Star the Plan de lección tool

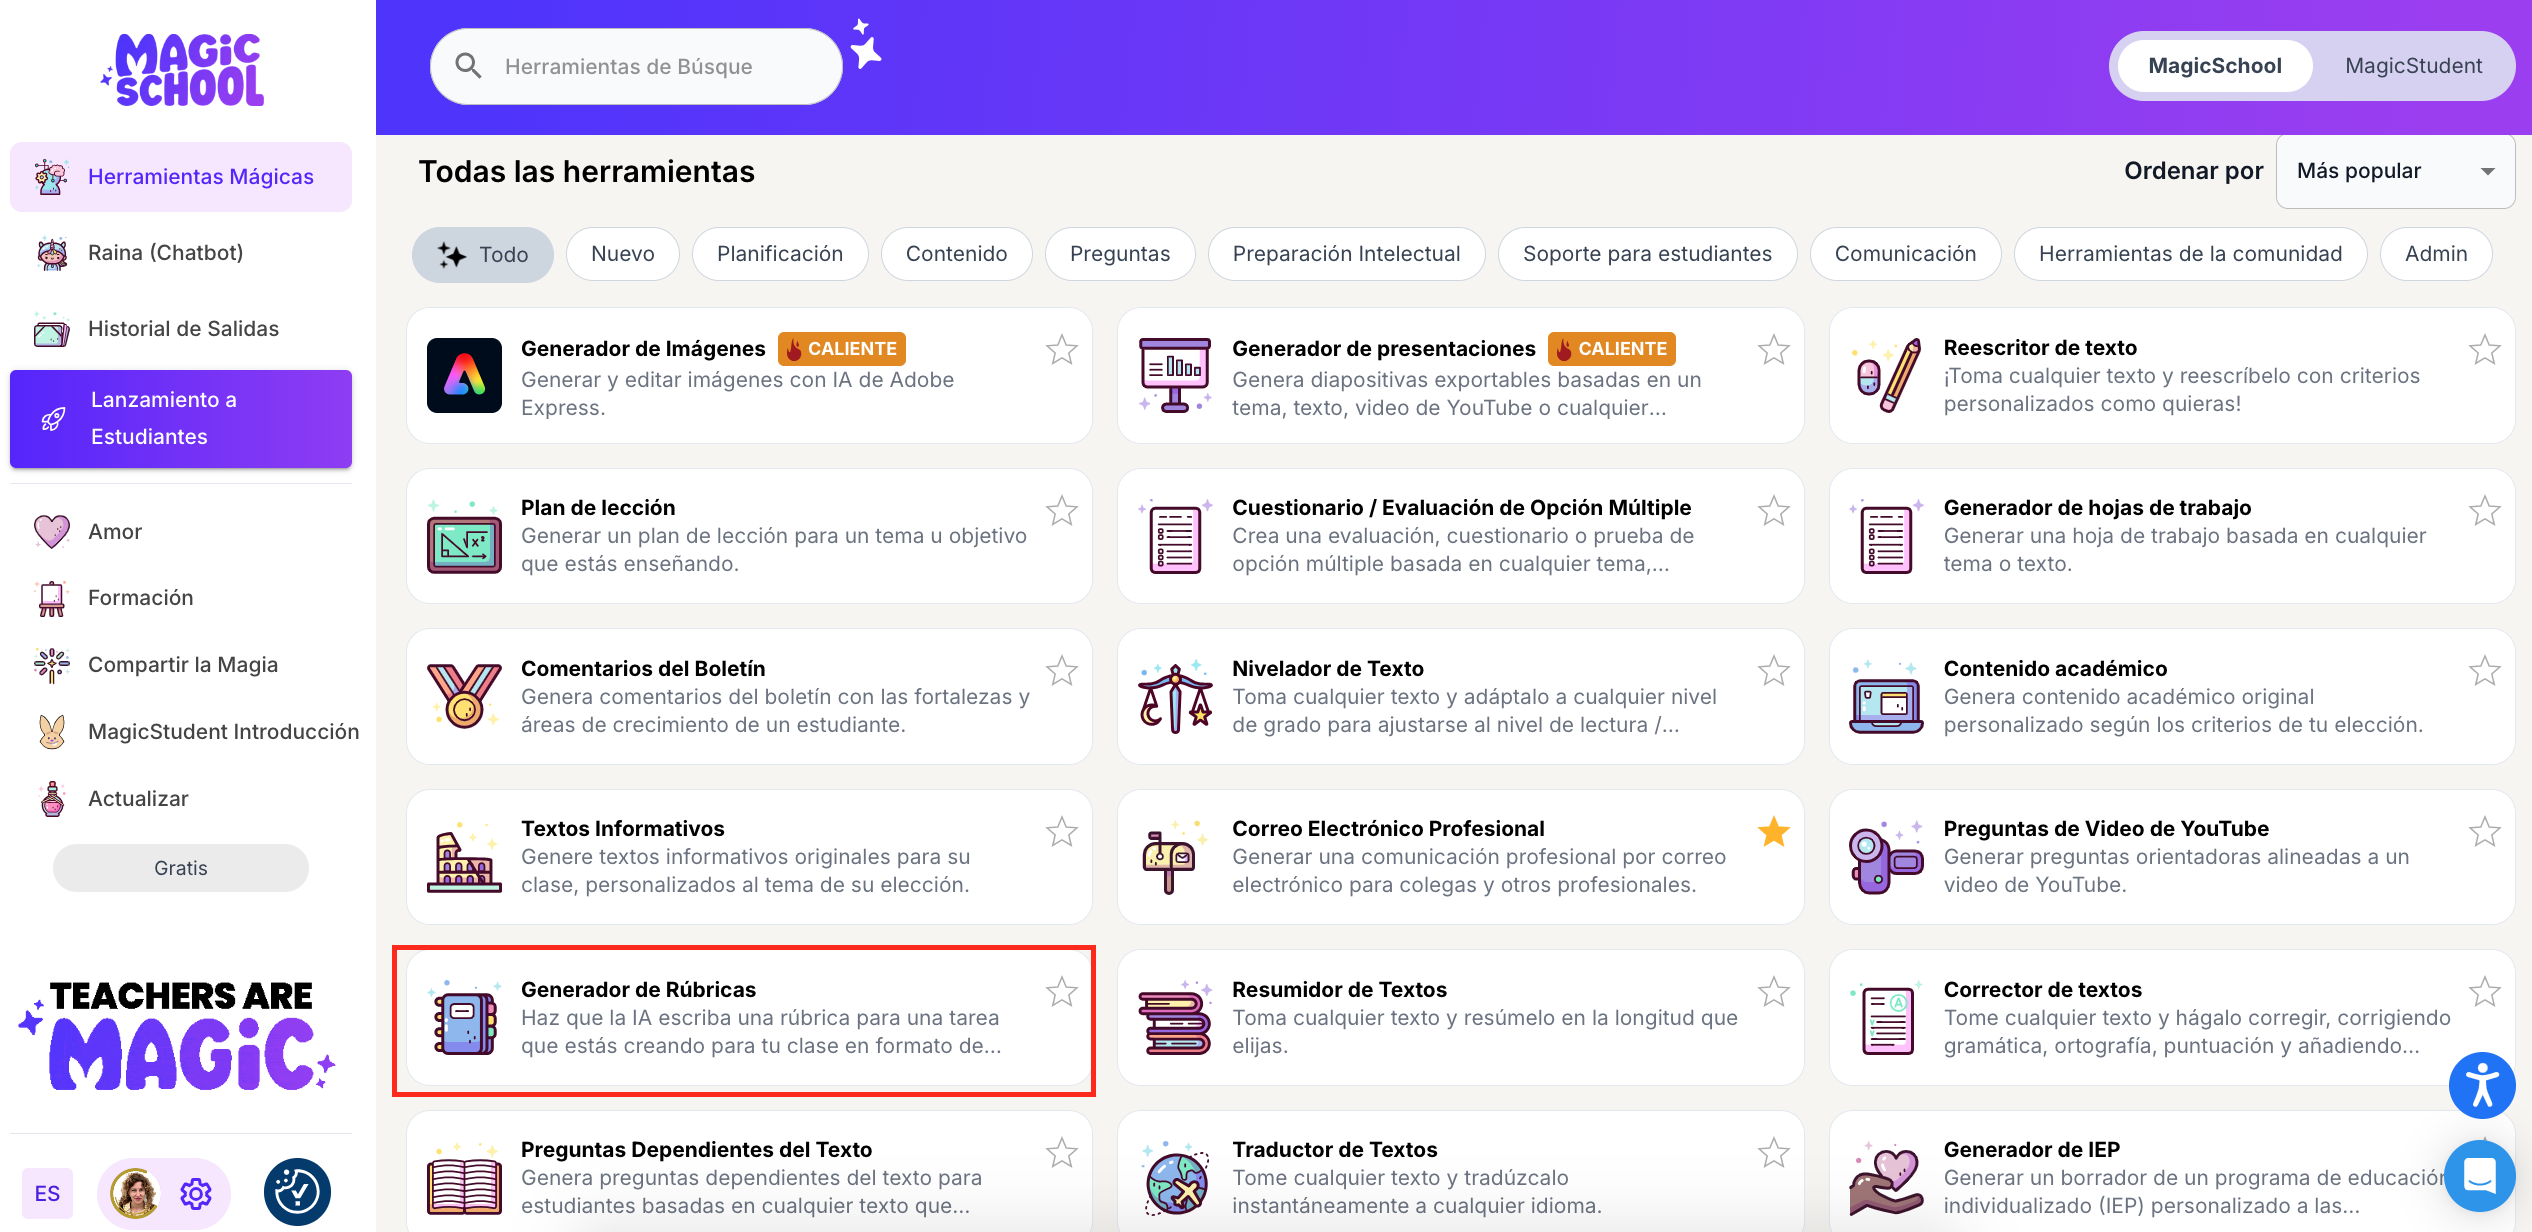1061,511
